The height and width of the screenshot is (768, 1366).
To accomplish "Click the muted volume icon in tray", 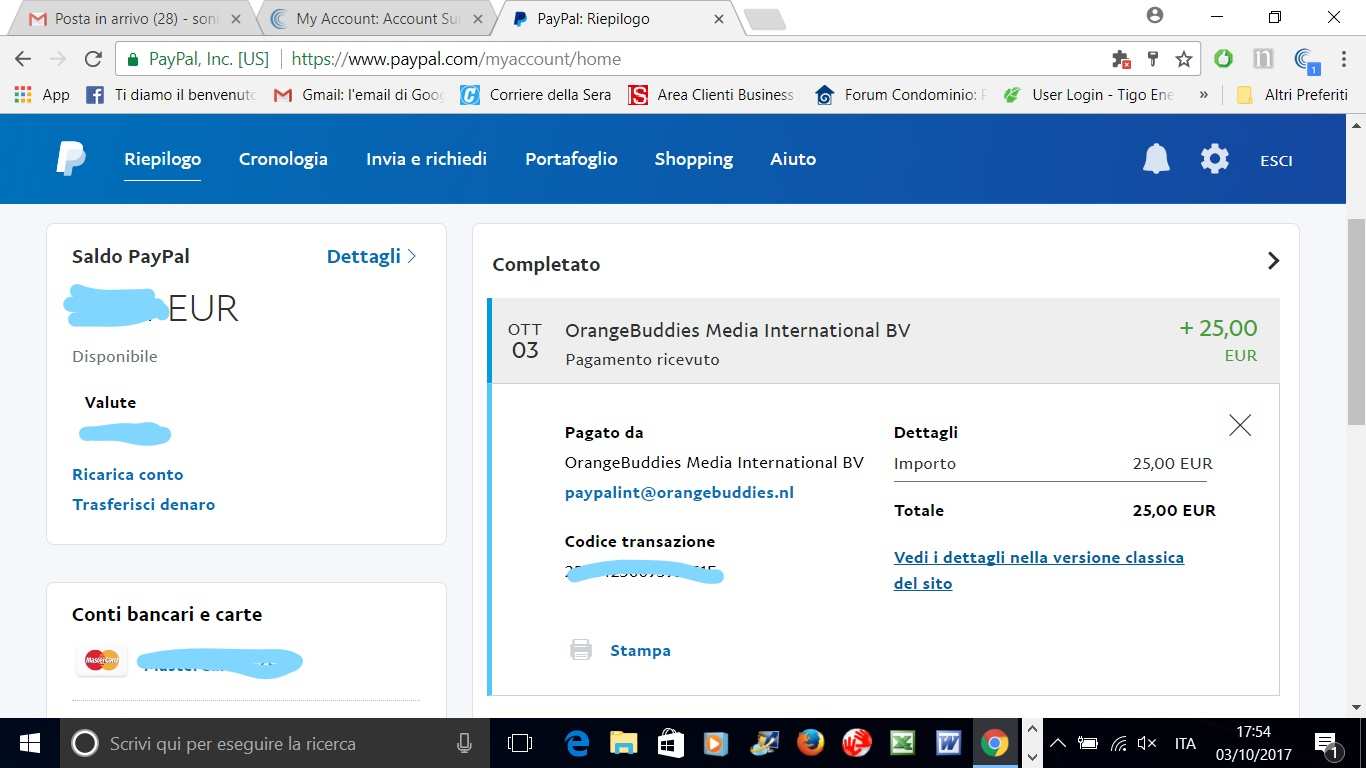I will (x=1147, y=743).
